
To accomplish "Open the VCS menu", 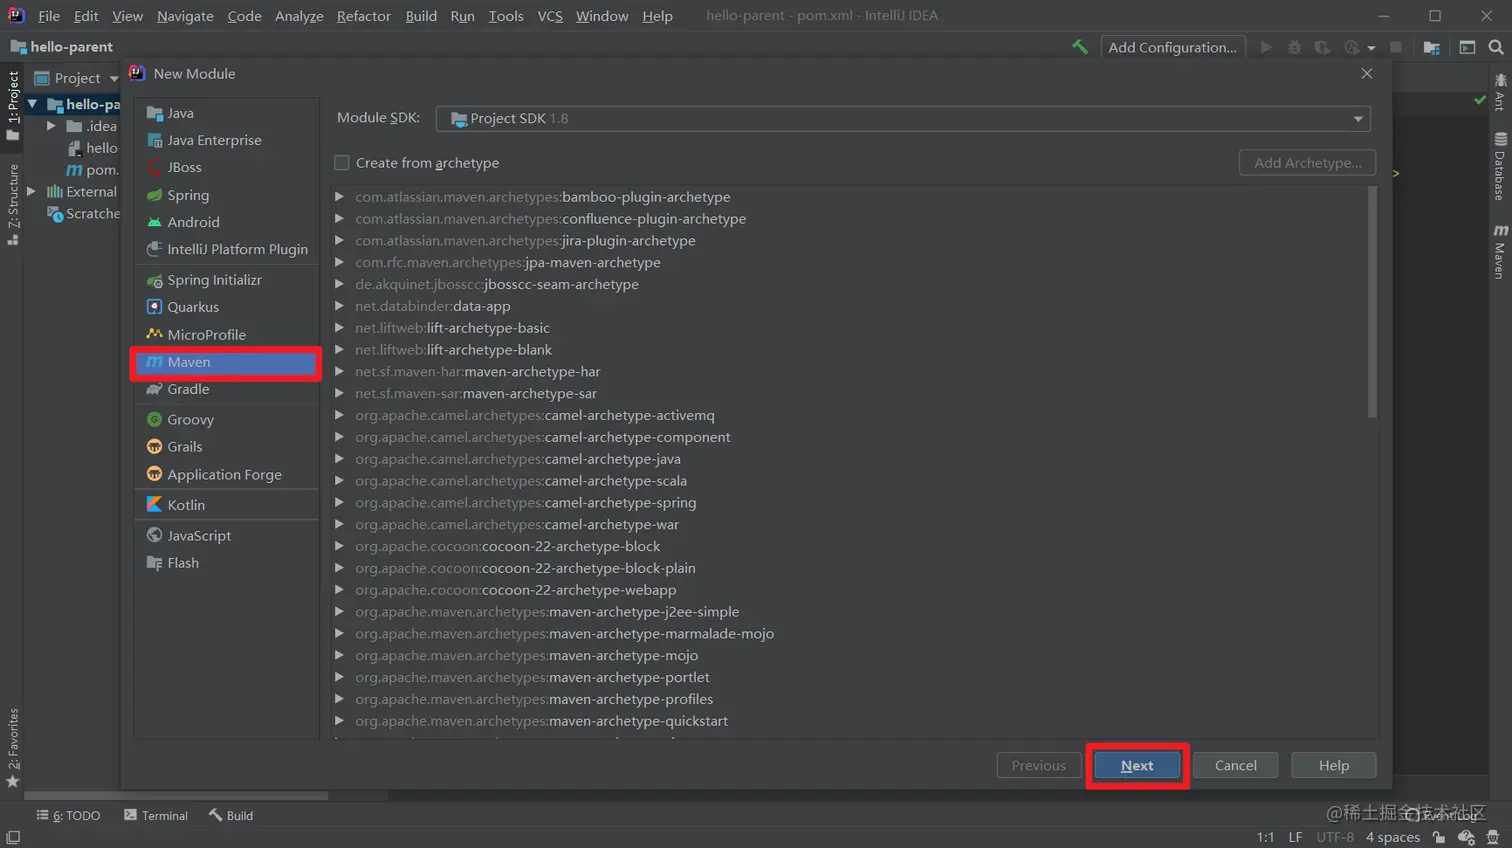I will click(550, 16).
